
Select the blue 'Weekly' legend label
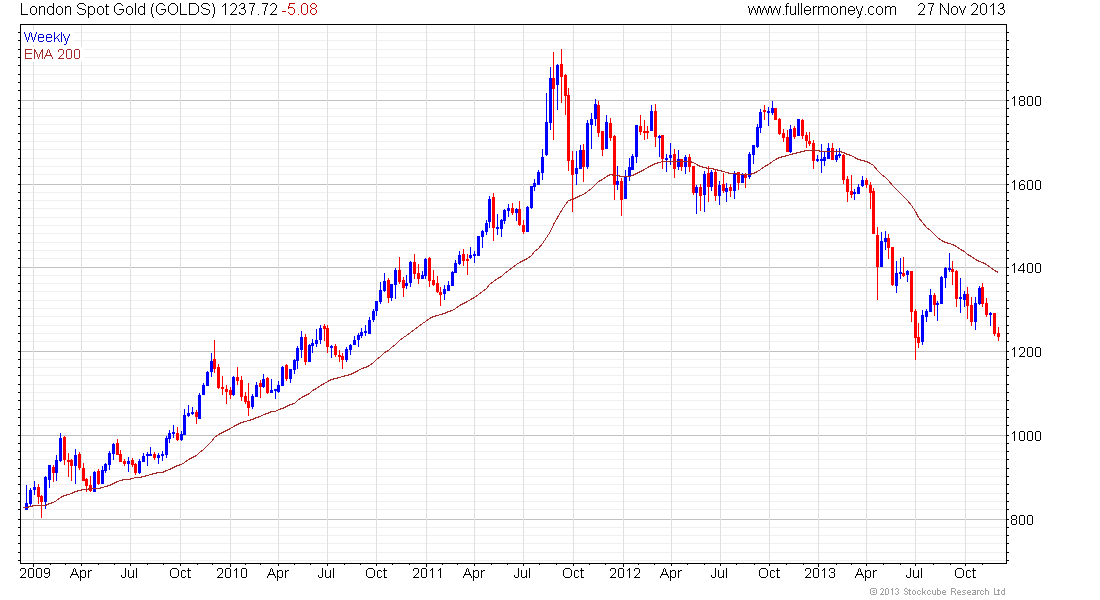click(47, 37)
